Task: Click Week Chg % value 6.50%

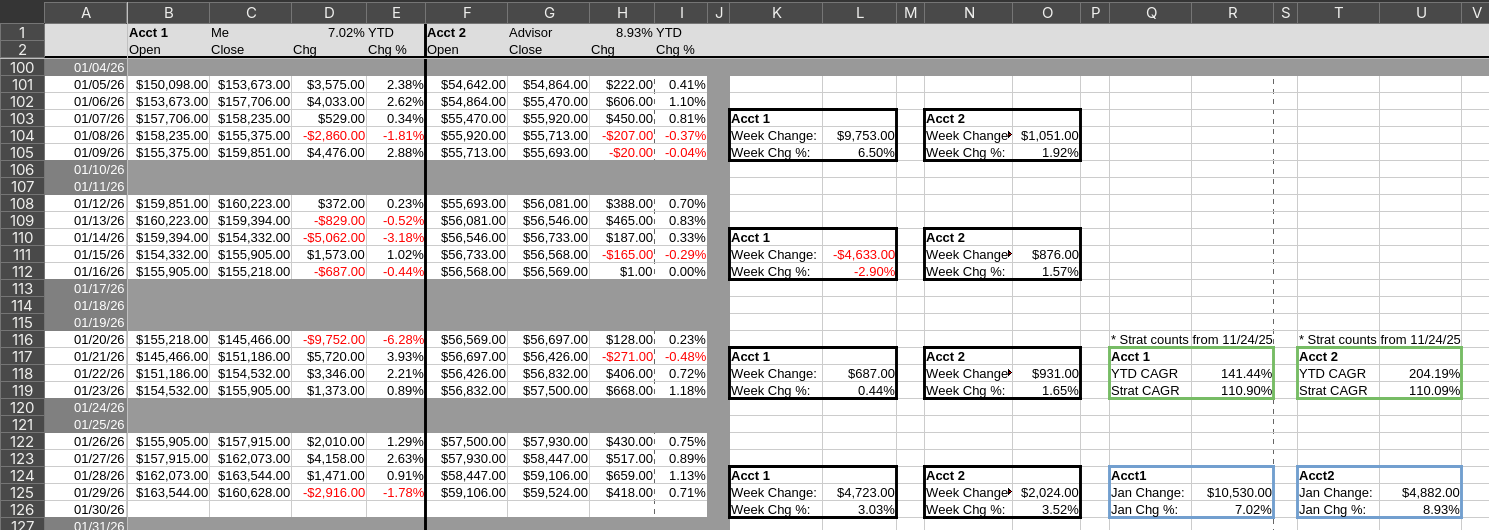Action: coord(859,153)
